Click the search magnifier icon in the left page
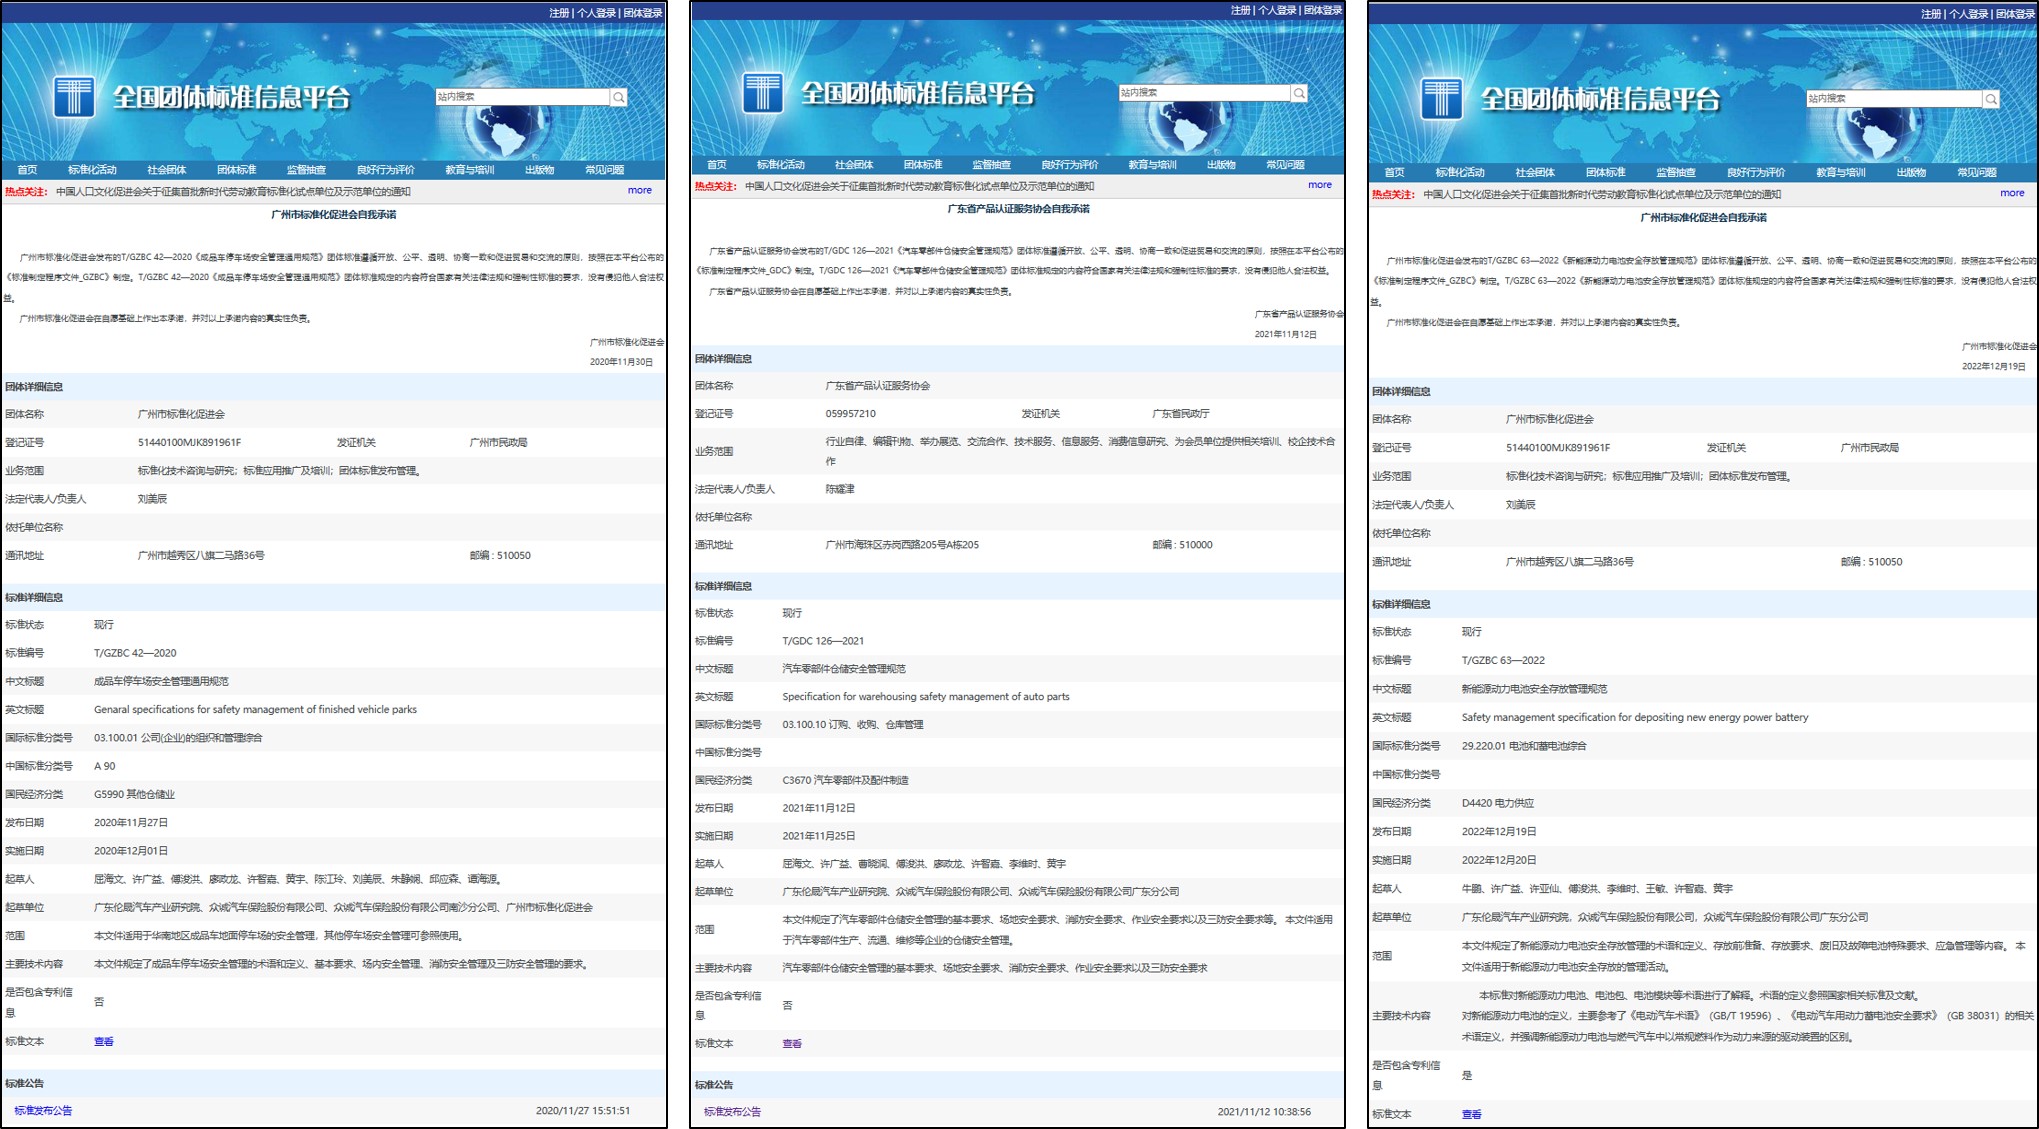The width and height of the screenshot is (2039, 1129). (x=619, y=97)
